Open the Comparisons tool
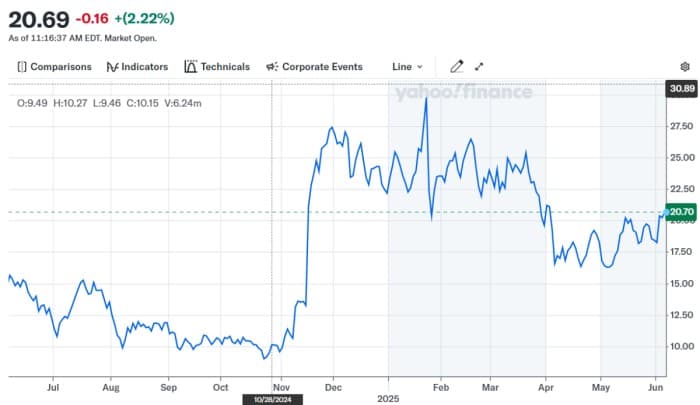This screenshot has width=700, height=405. (x=54, y=67)
